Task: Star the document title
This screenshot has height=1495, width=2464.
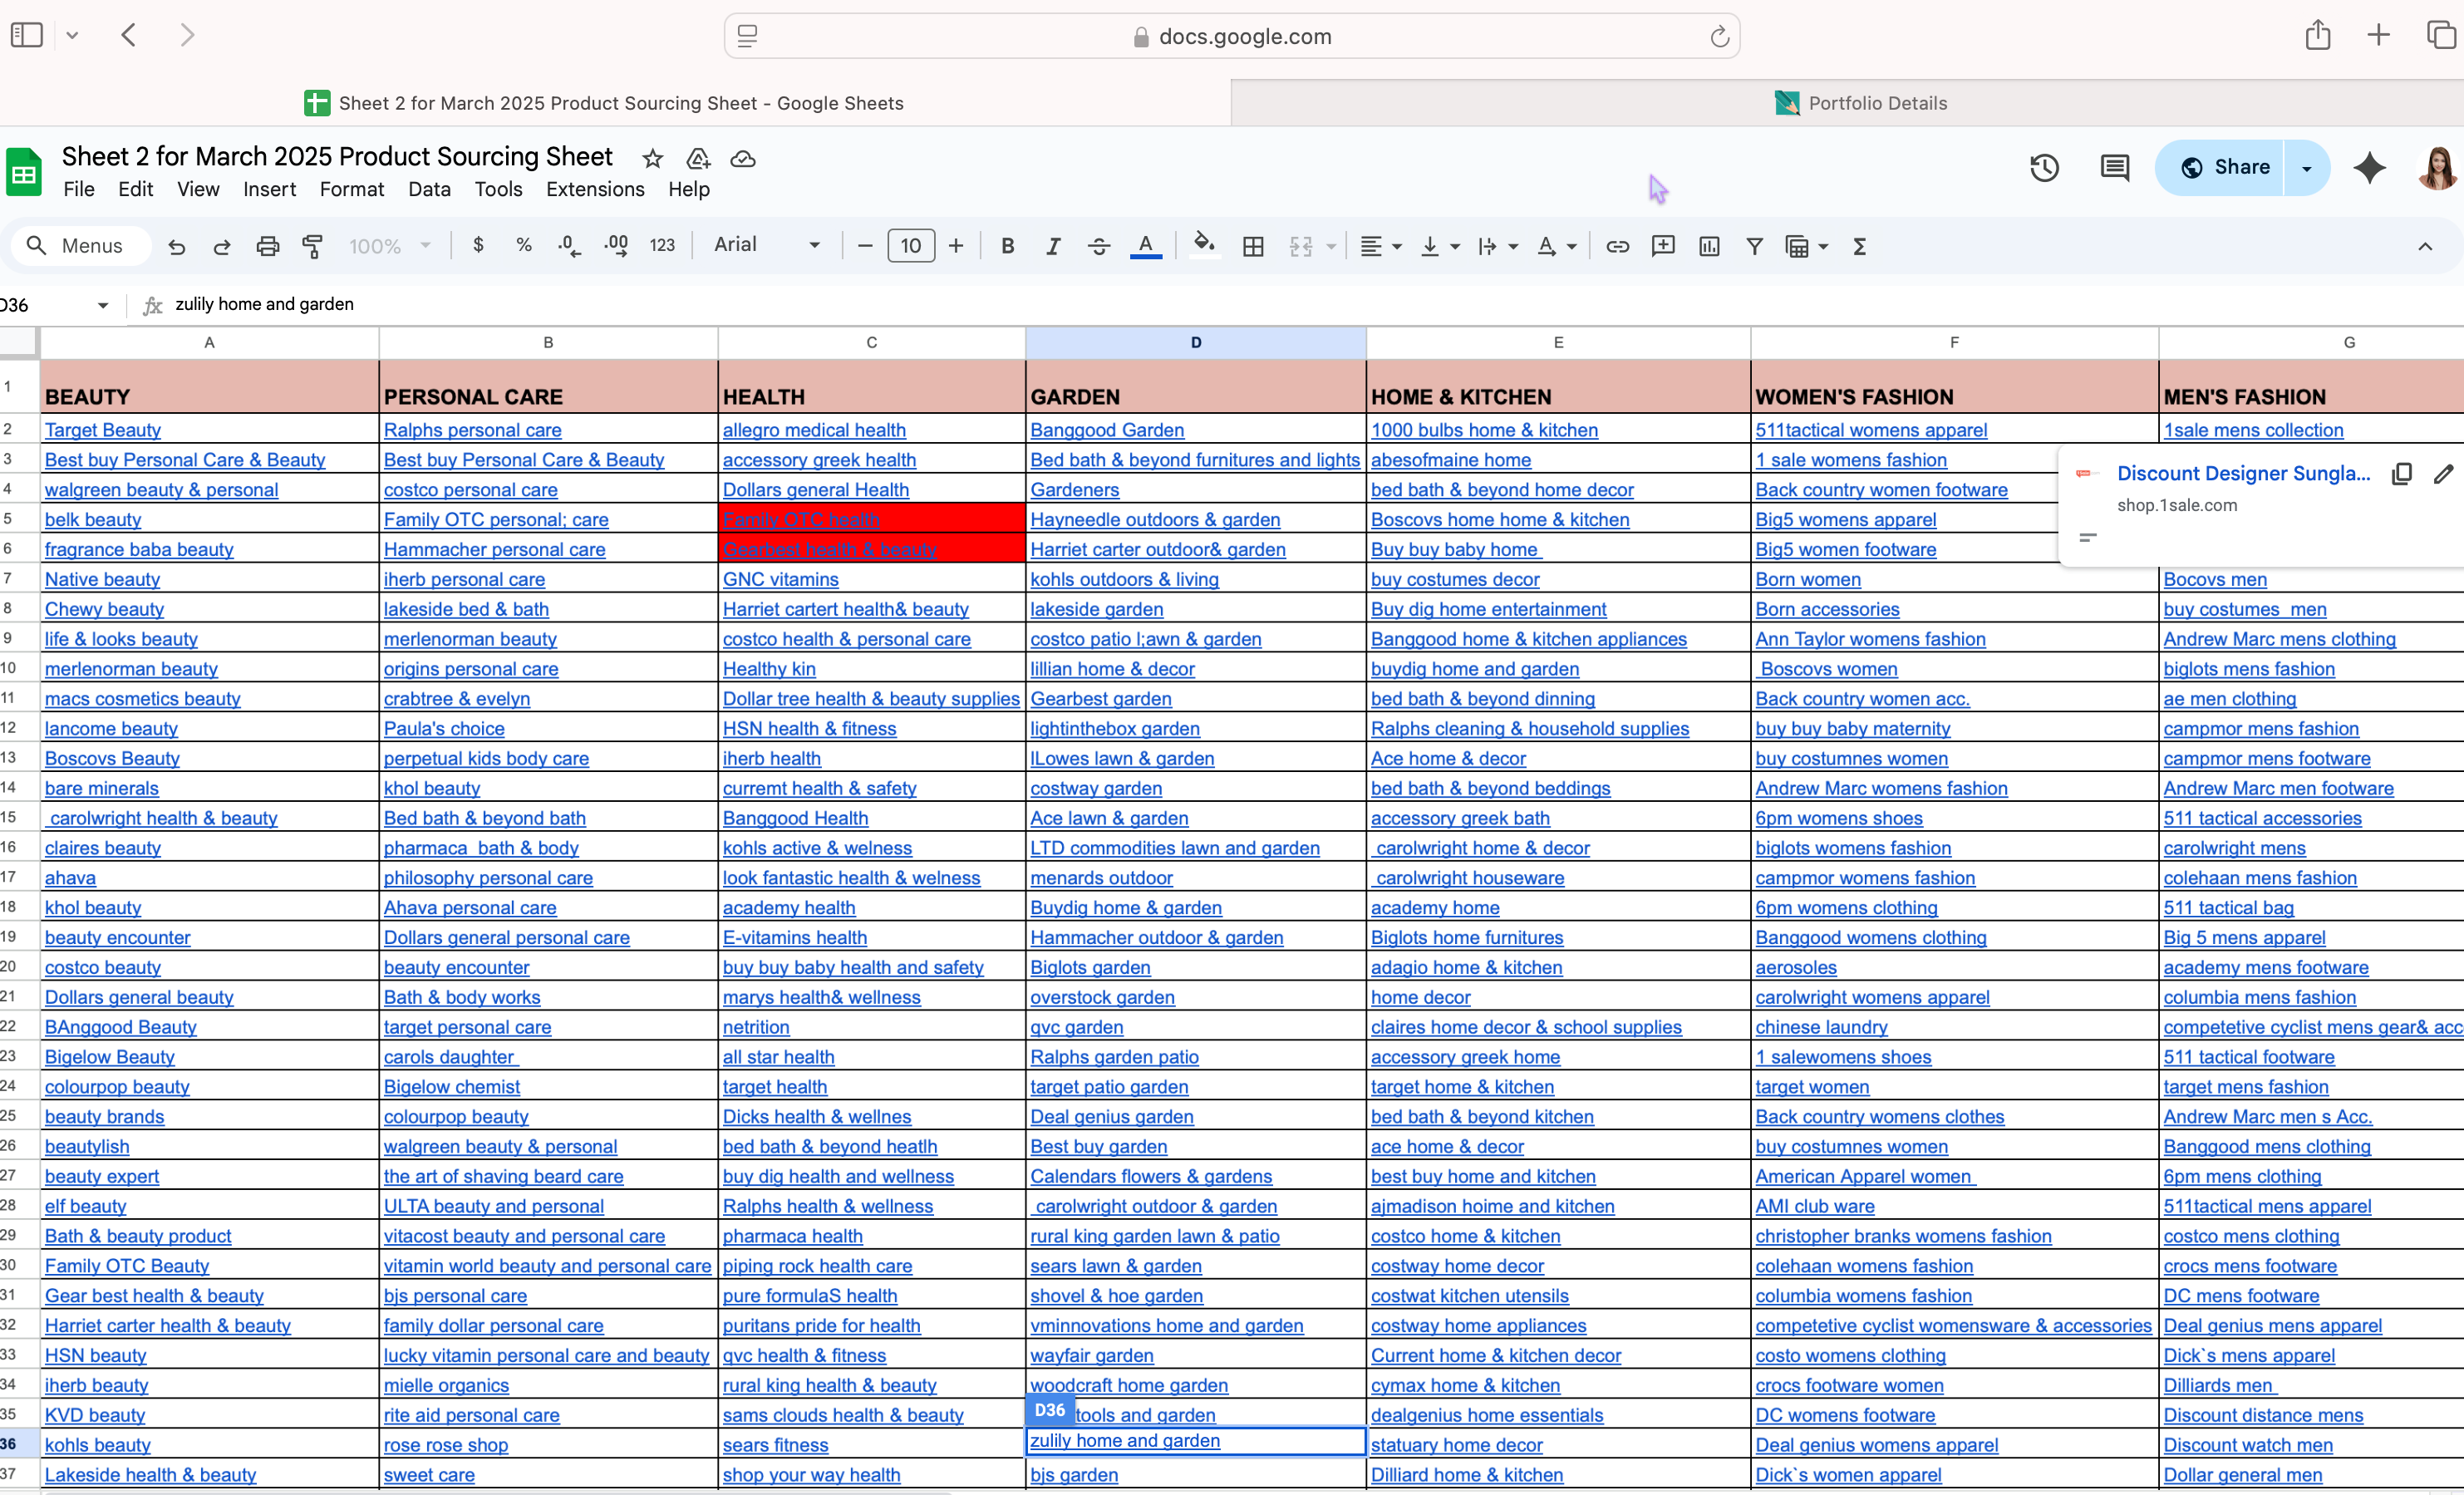Action: point(653,158)
